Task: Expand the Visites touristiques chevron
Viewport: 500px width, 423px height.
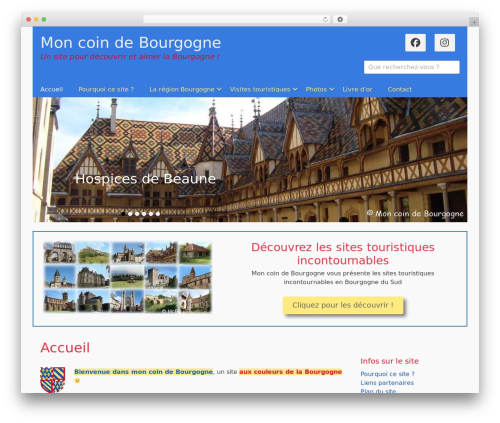Action: pyautogui.click(x=295, y=89)
